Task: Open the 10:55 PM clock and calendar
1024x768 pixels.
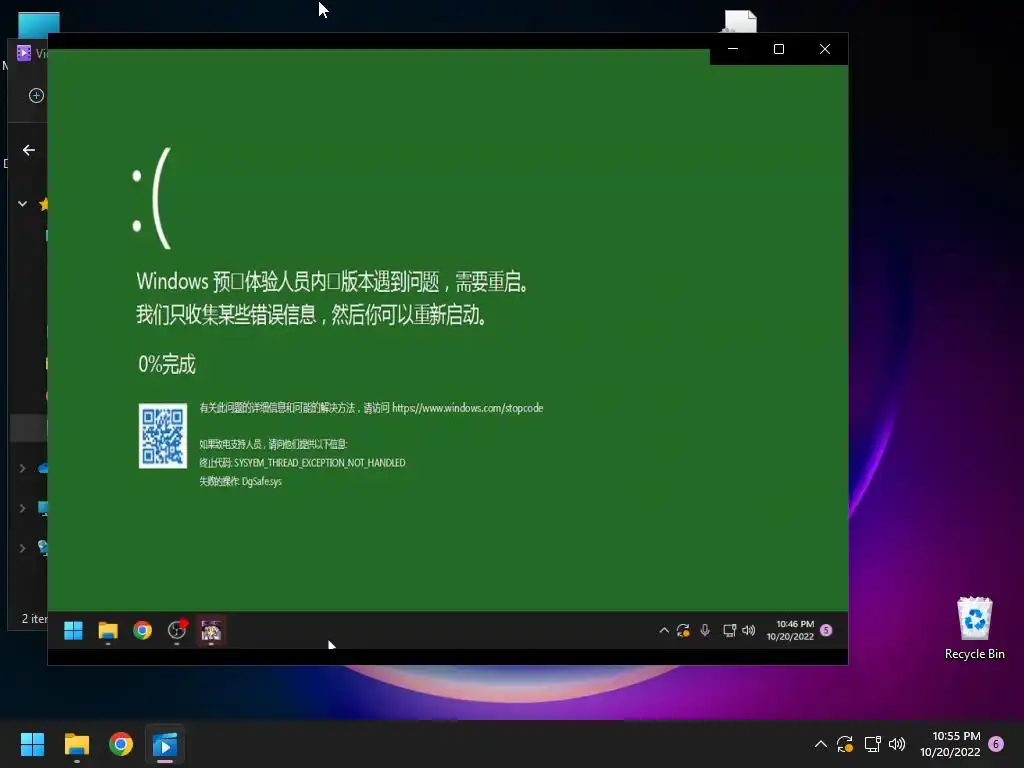Action: pos(950,744)
